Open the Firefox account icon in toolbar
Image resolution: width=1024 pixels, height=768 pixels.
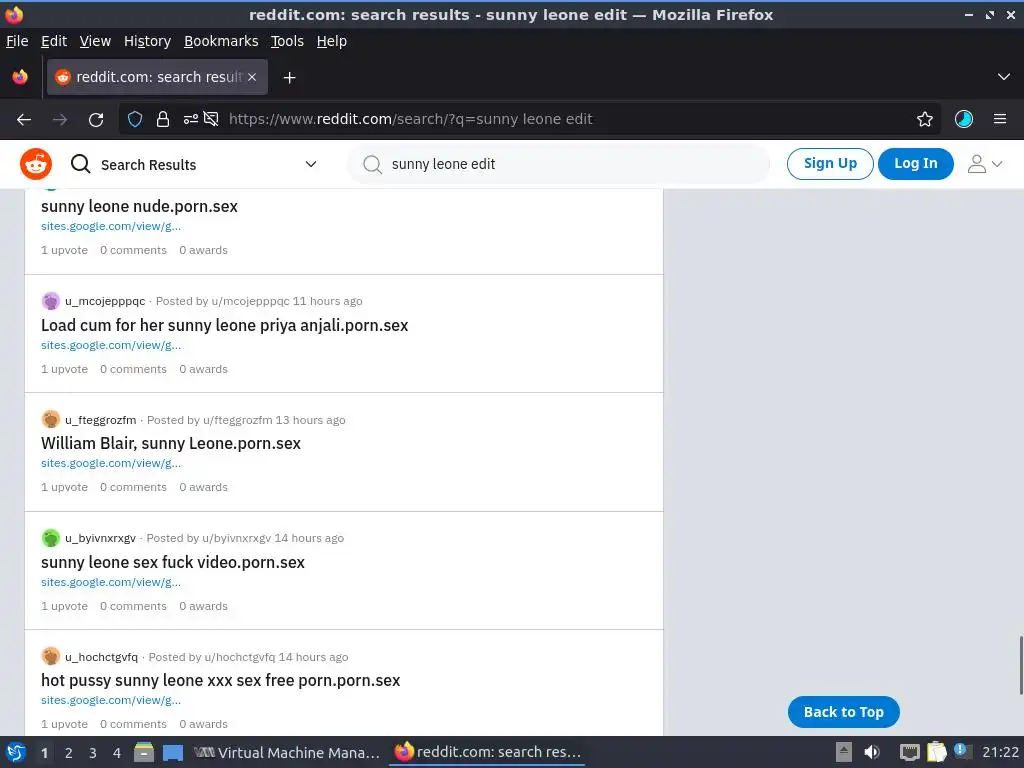tap(964, 120)
